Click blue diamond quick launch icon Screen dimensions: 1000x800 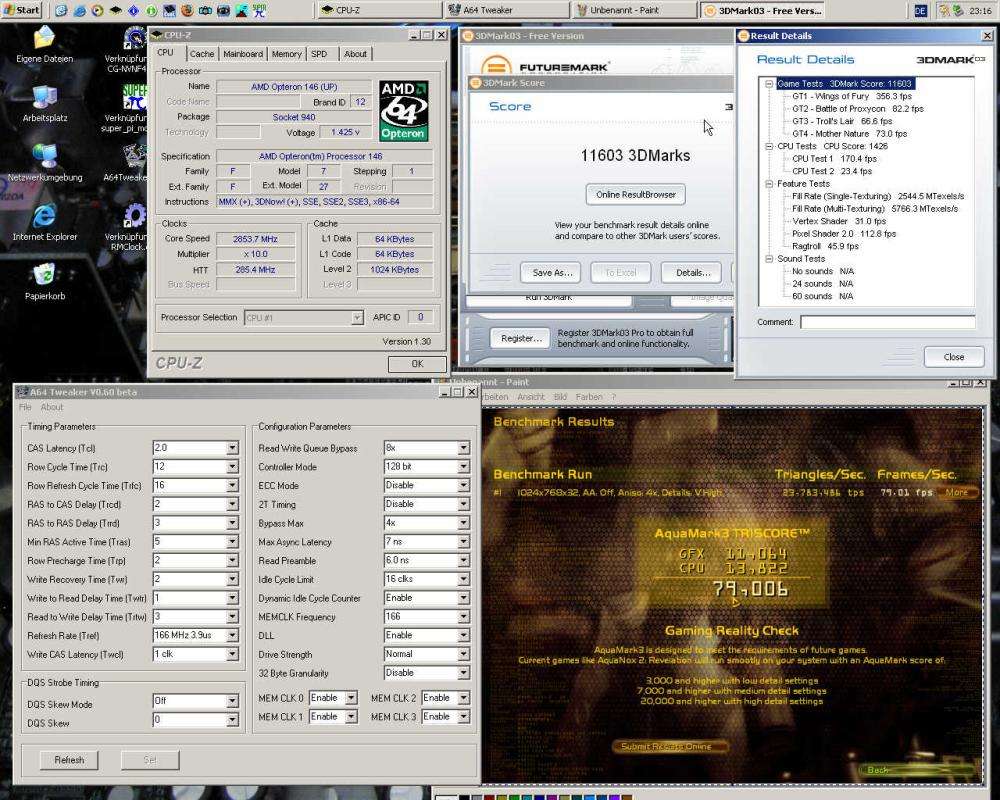[133, 10]
